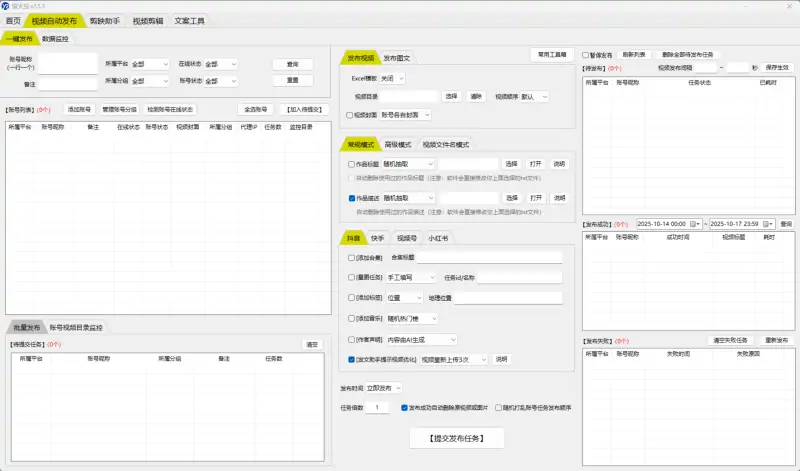This screenshot has height=471, width=800.
Task: Click the 任务倍数 input field
Action: point(377,408)
